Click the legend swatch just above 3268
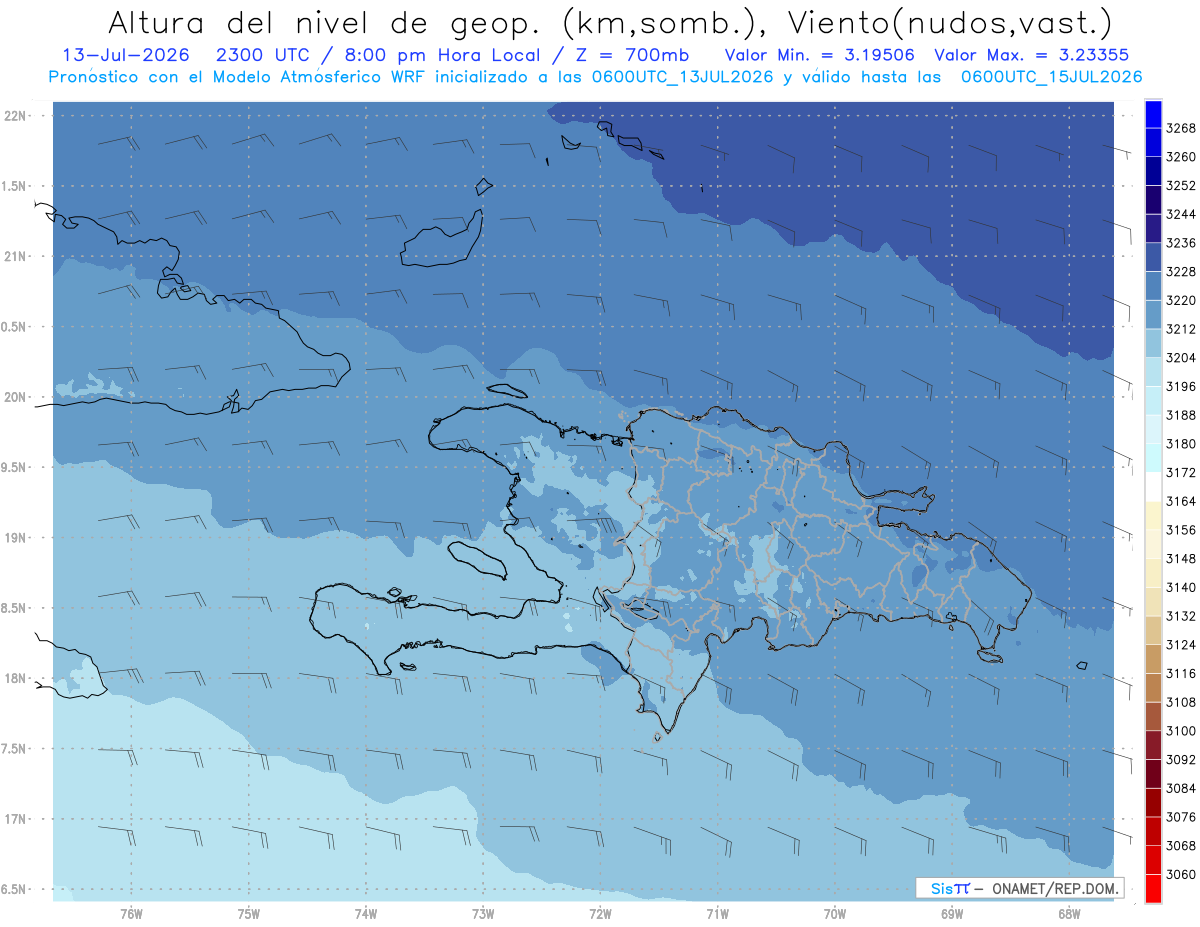The width and height of the screenshot is (1200, 927). (x=1153, y=114)
